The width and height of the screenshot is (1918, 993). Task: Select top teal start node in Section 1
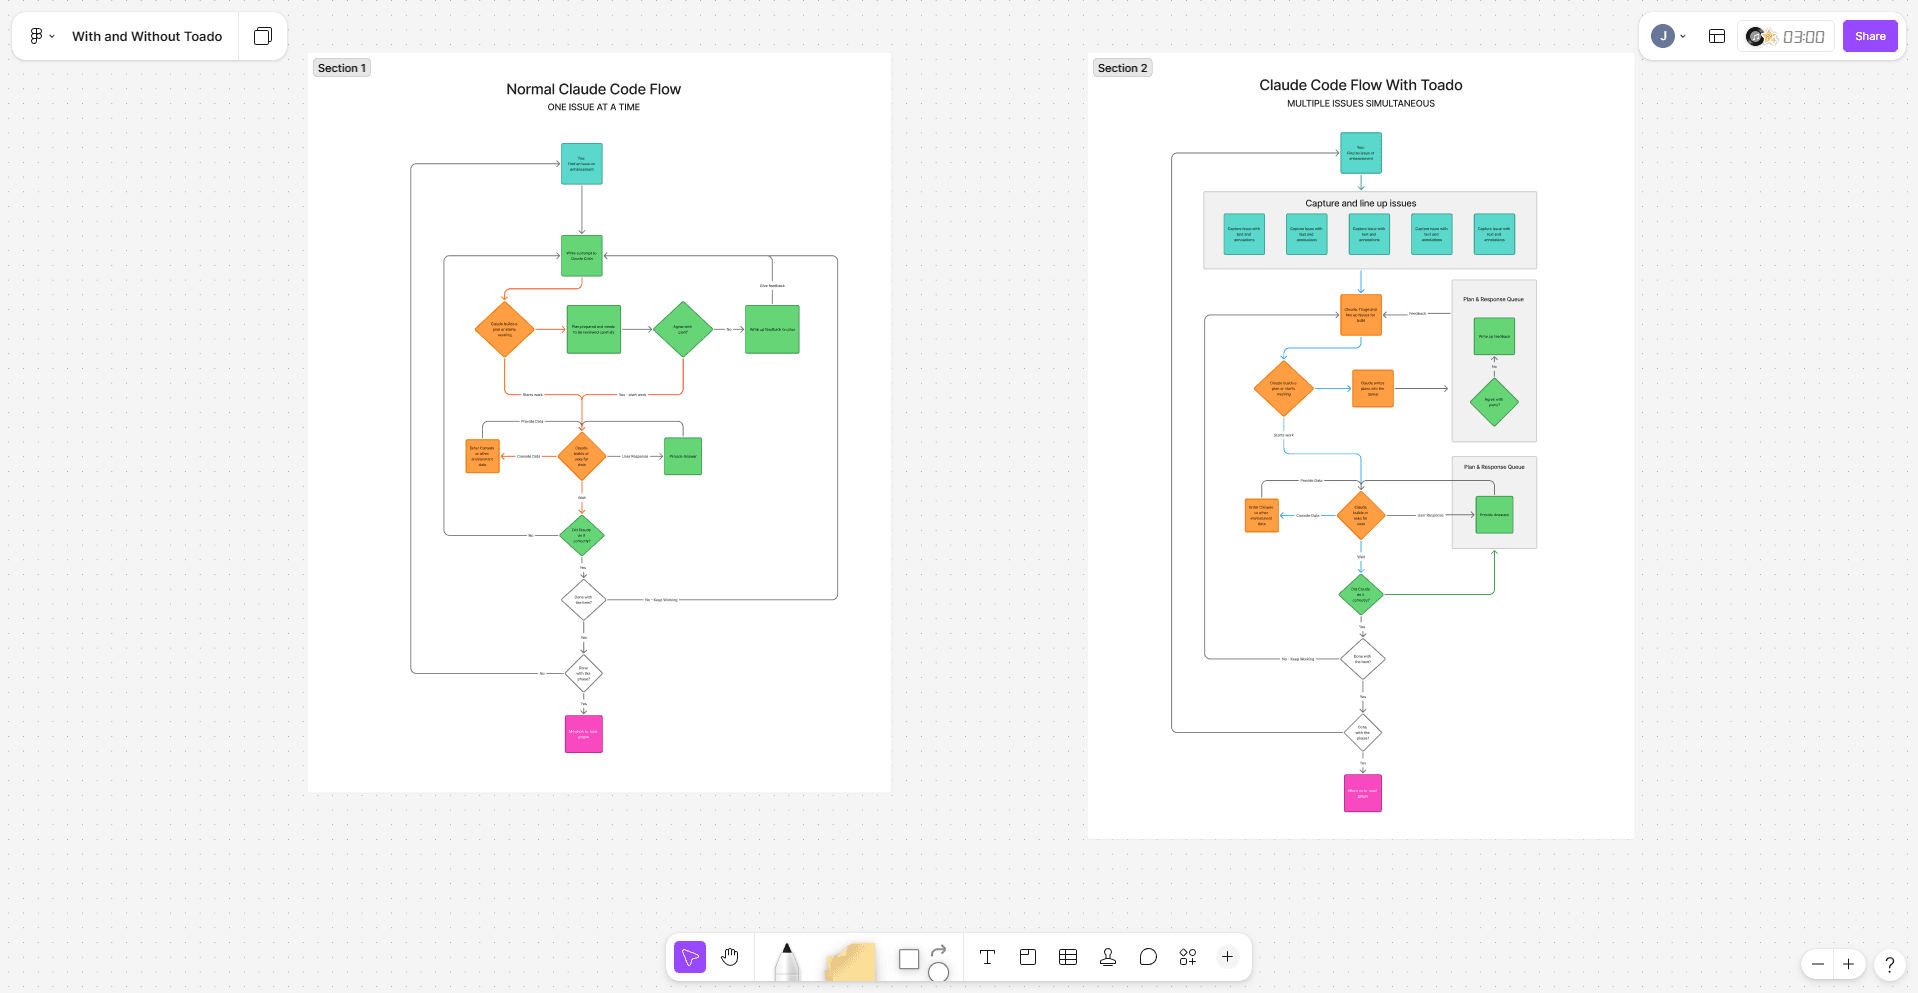tap(581, 164)
